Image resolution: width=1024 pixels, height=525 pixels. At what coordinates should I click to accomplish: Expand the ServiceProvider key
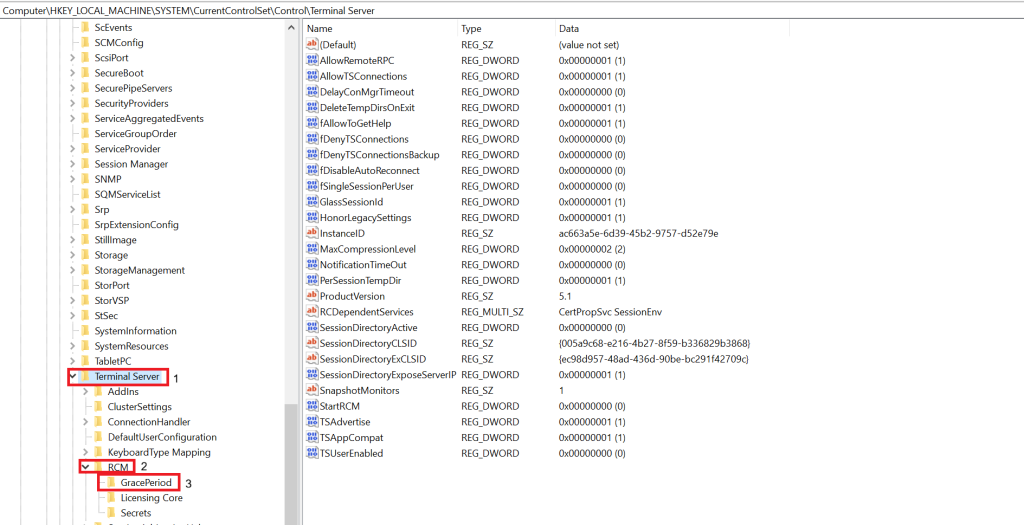click(x=72, y=149)
